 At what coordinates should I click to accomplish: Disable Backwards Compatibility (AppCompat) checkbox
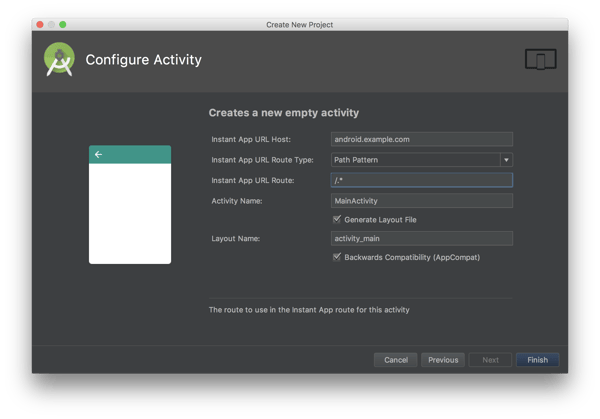[x=337, y=257]
